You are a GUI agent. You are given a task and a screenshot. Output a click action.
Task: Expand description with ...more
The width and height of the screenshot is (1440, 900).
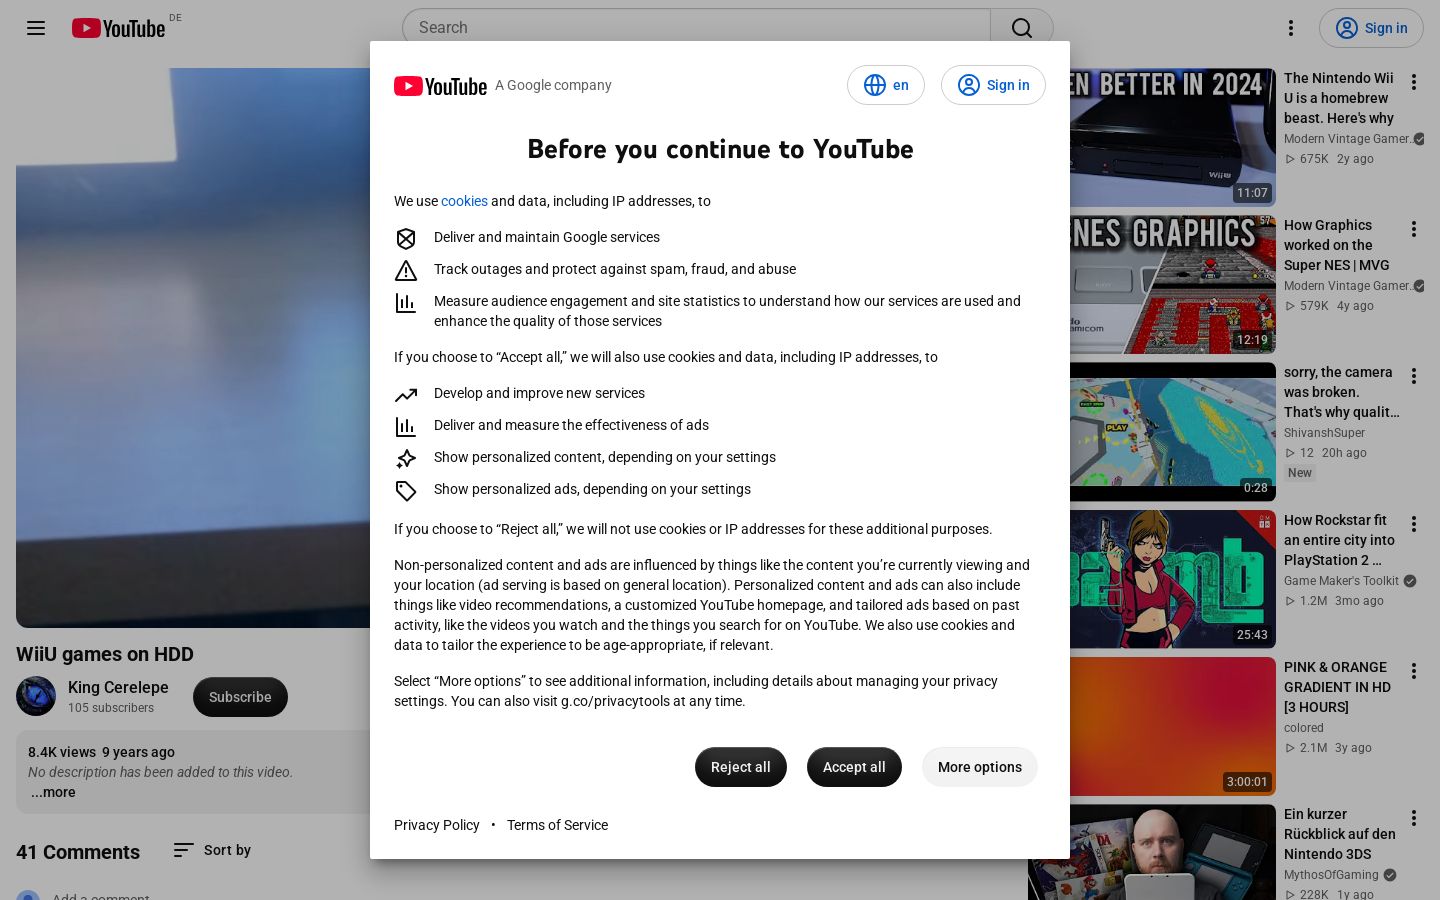(x=53, y=792)
